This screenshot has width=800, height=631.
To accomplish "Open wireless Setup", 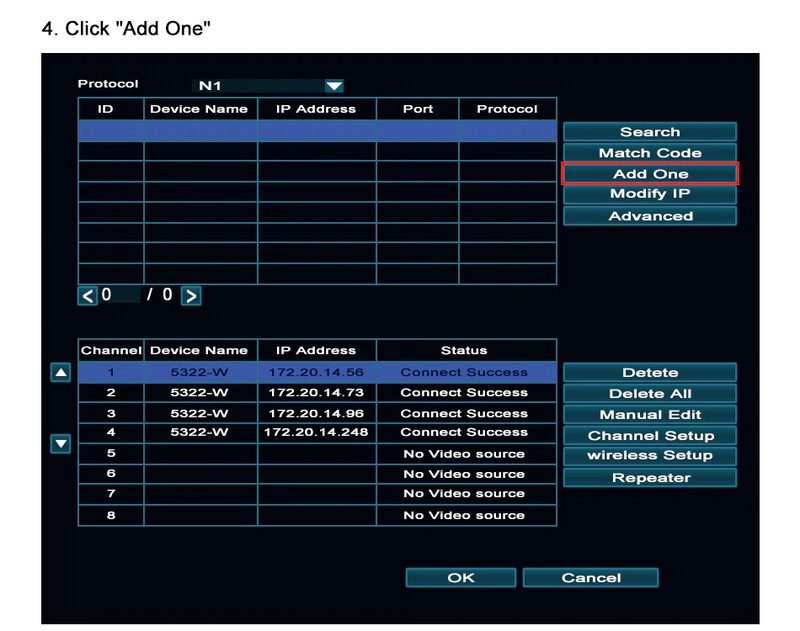I will pyautogui.click(x=649, y=456).
